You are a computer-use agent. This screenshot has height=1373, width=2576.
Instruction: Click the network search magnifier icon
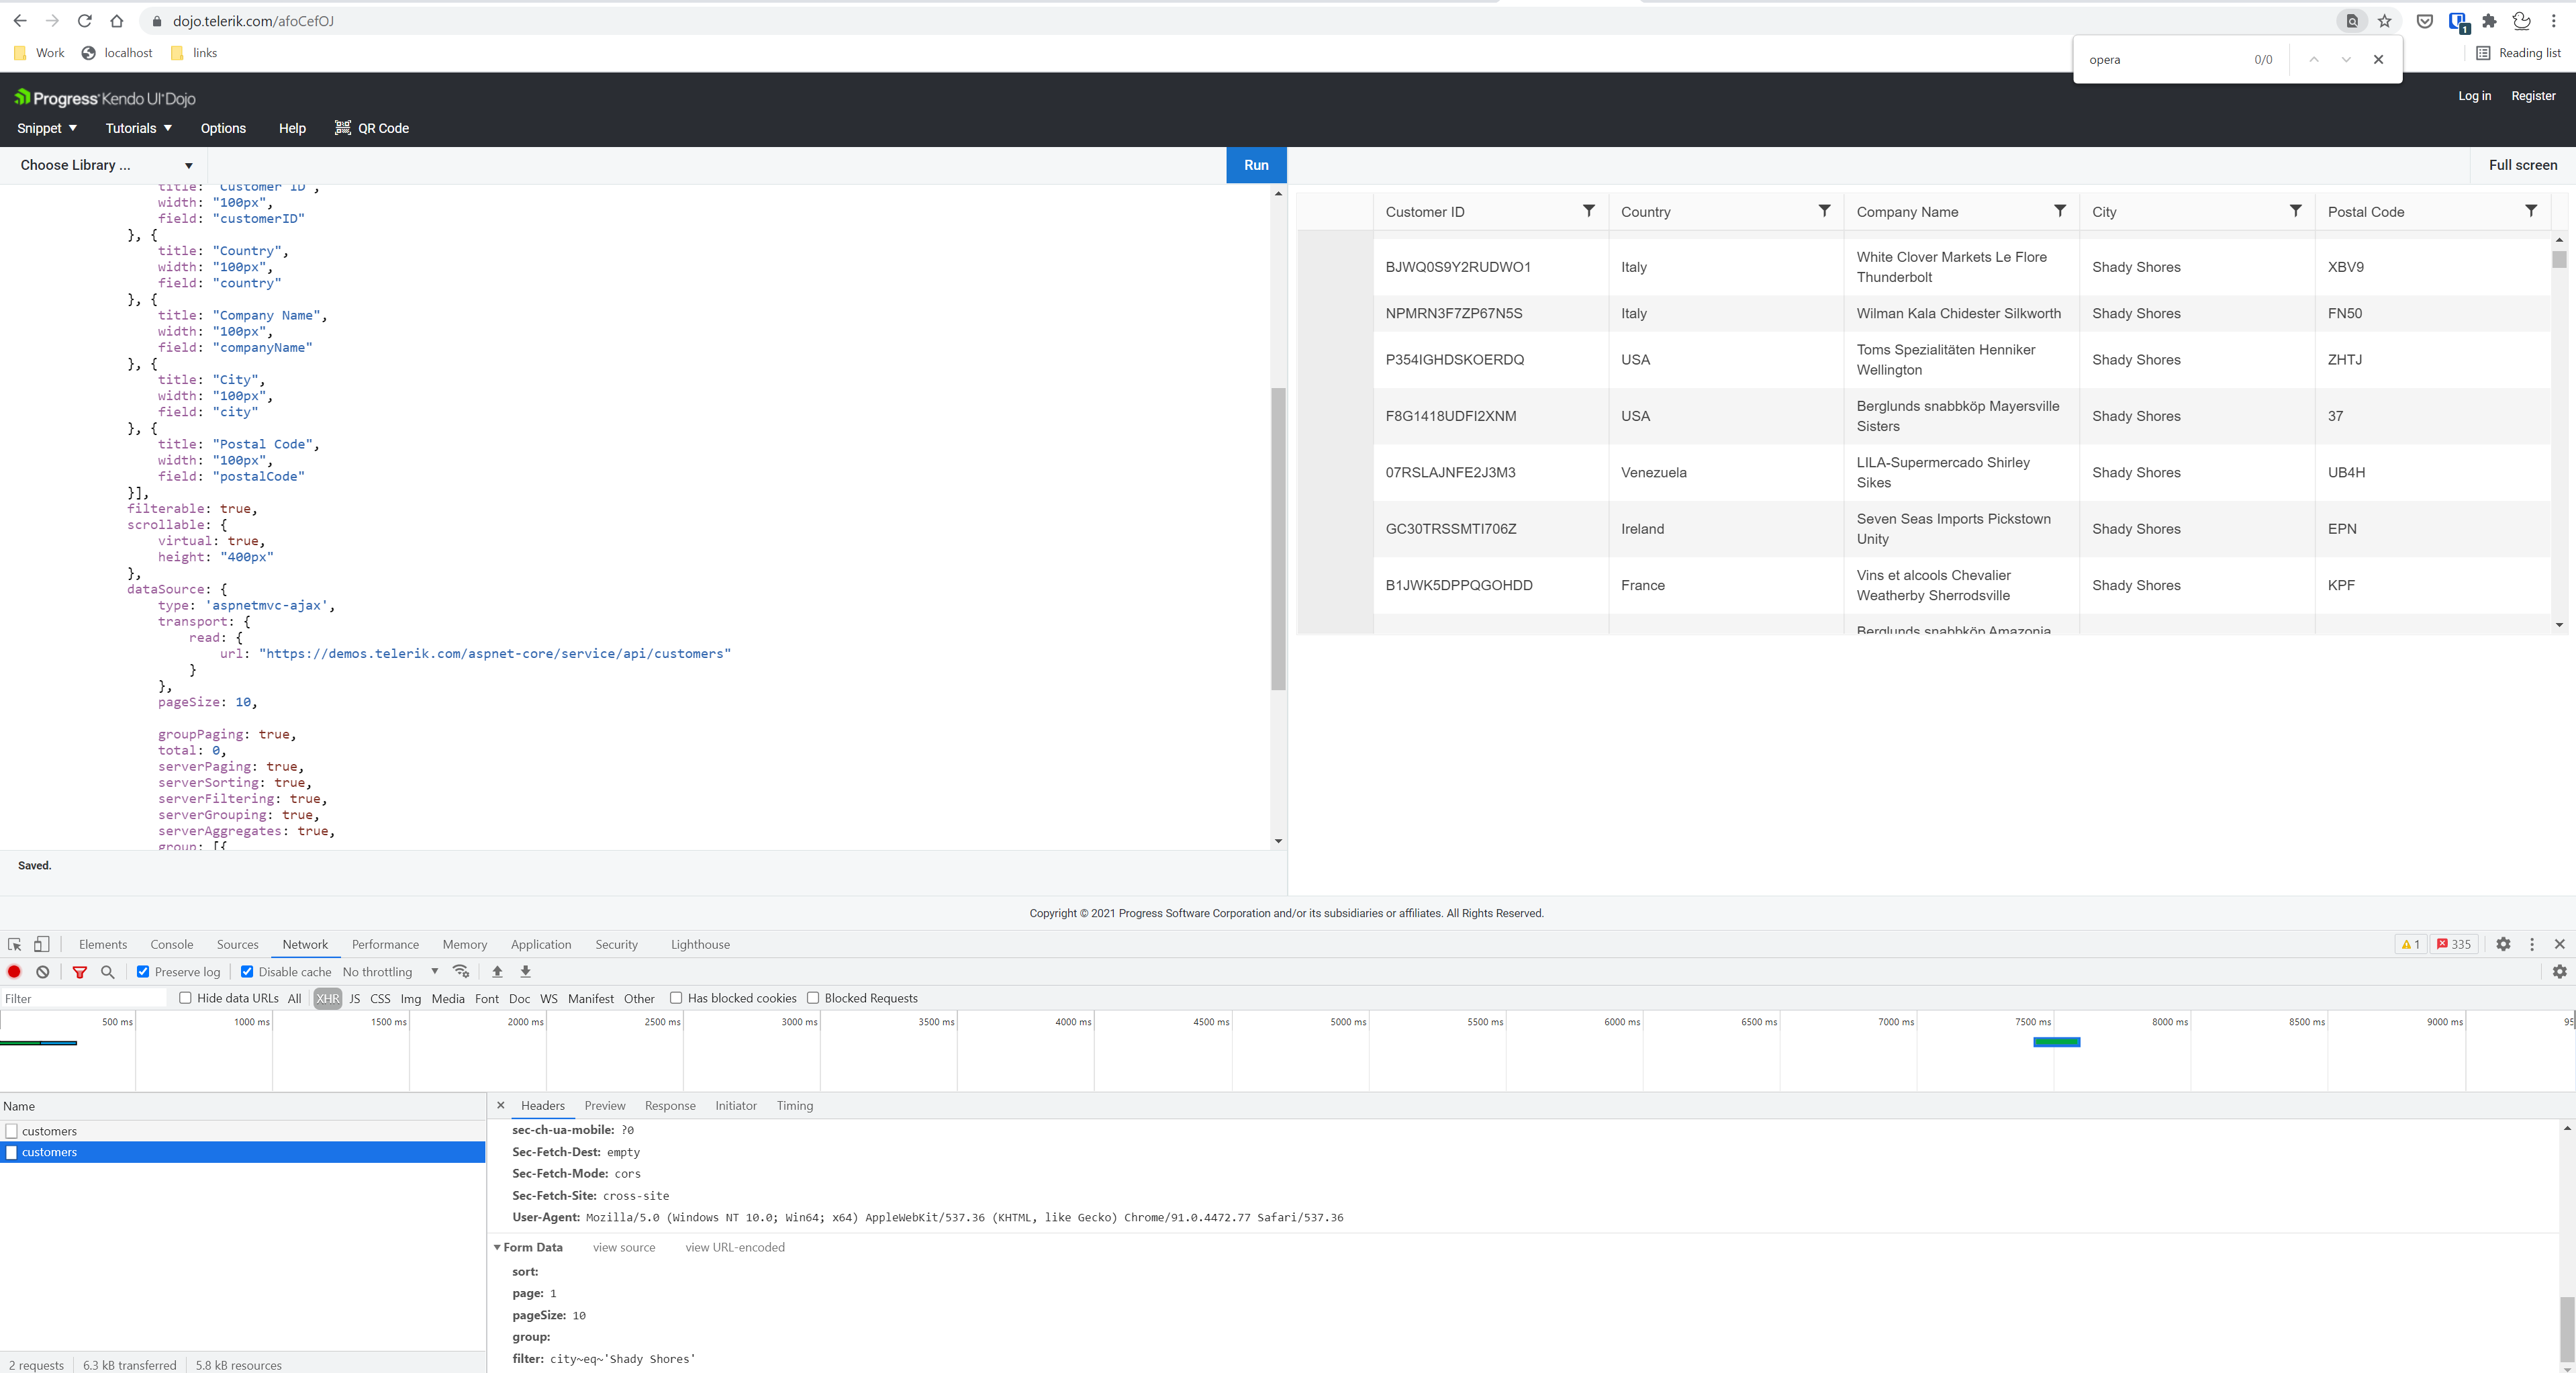click(x=108, y=971)
